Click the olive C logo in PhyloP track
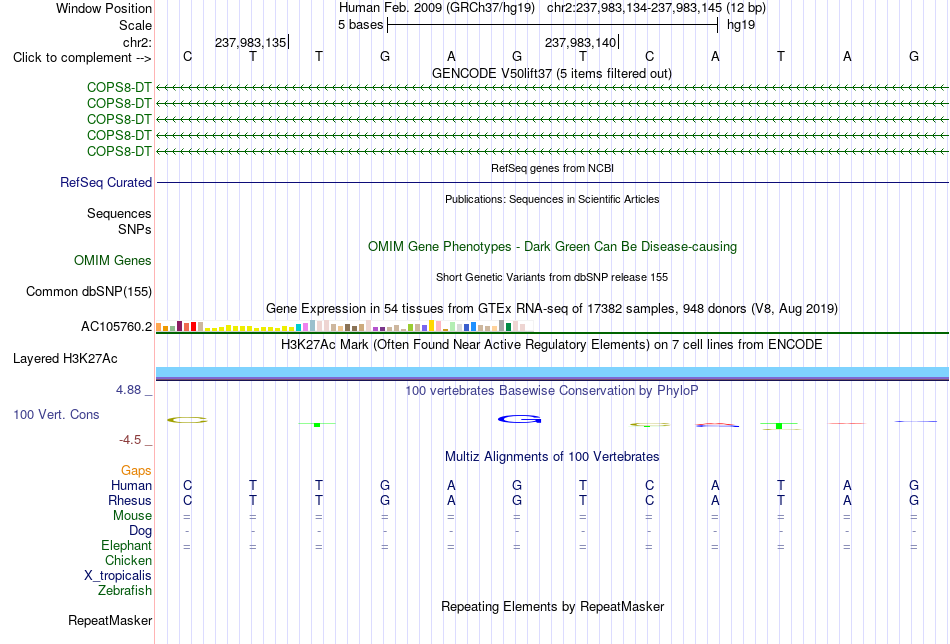The height and width of the screenshot is (644, 950). point(187,420)
